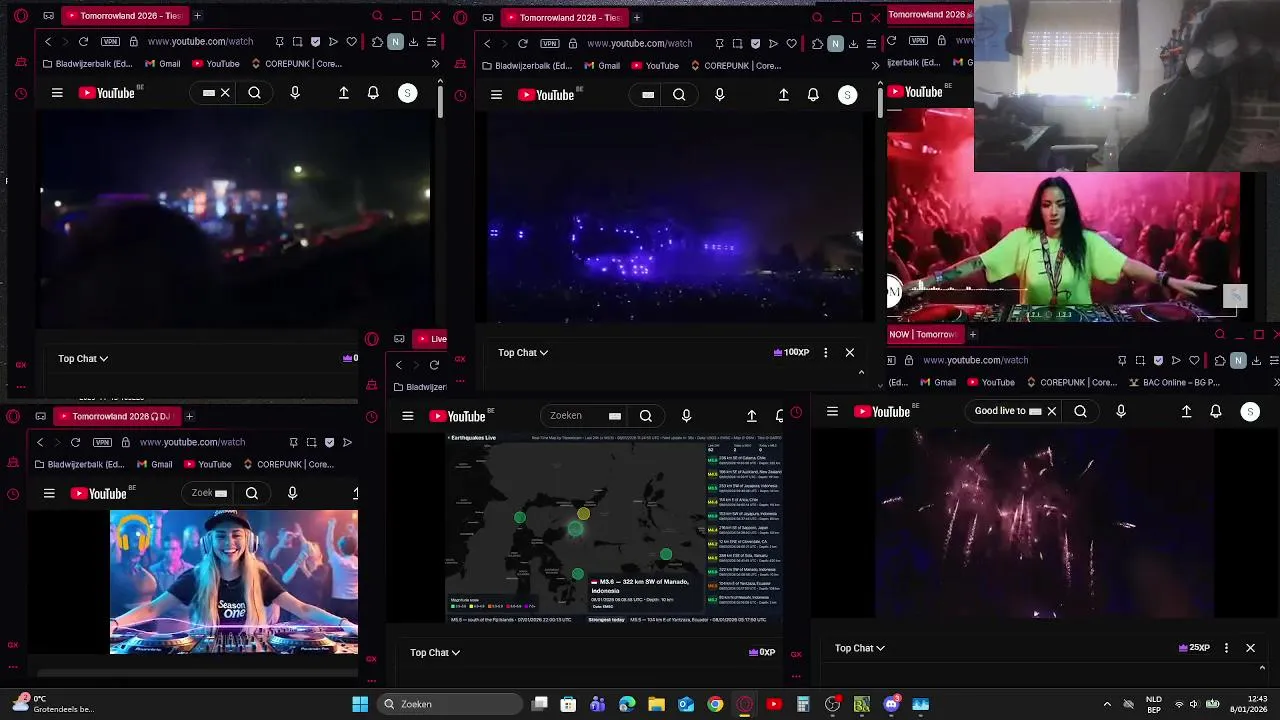Screen dimensions: 1280x720
Task: Open downloads in the top-left window
Action: pyautogui.click(x=413, y=42)
